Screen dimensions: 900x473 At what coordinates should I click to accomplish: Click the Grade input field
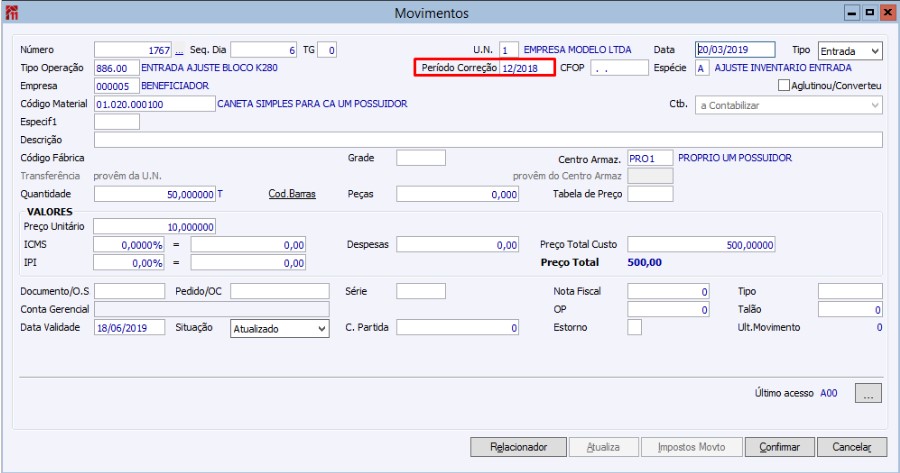point(421,158)
